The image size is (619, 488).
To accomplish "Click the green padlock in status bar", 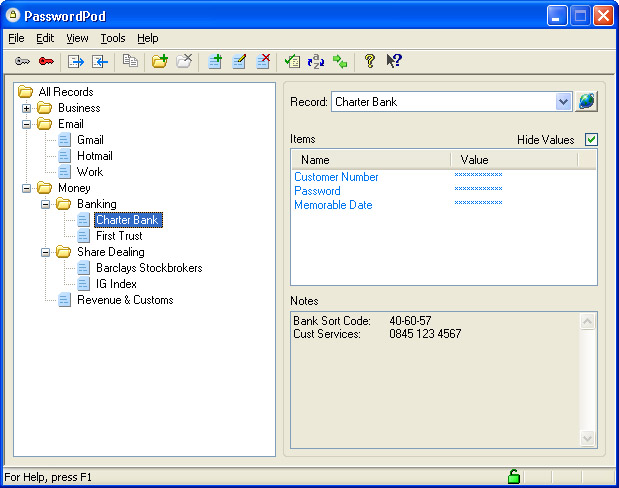I will (x=514, y=477).
